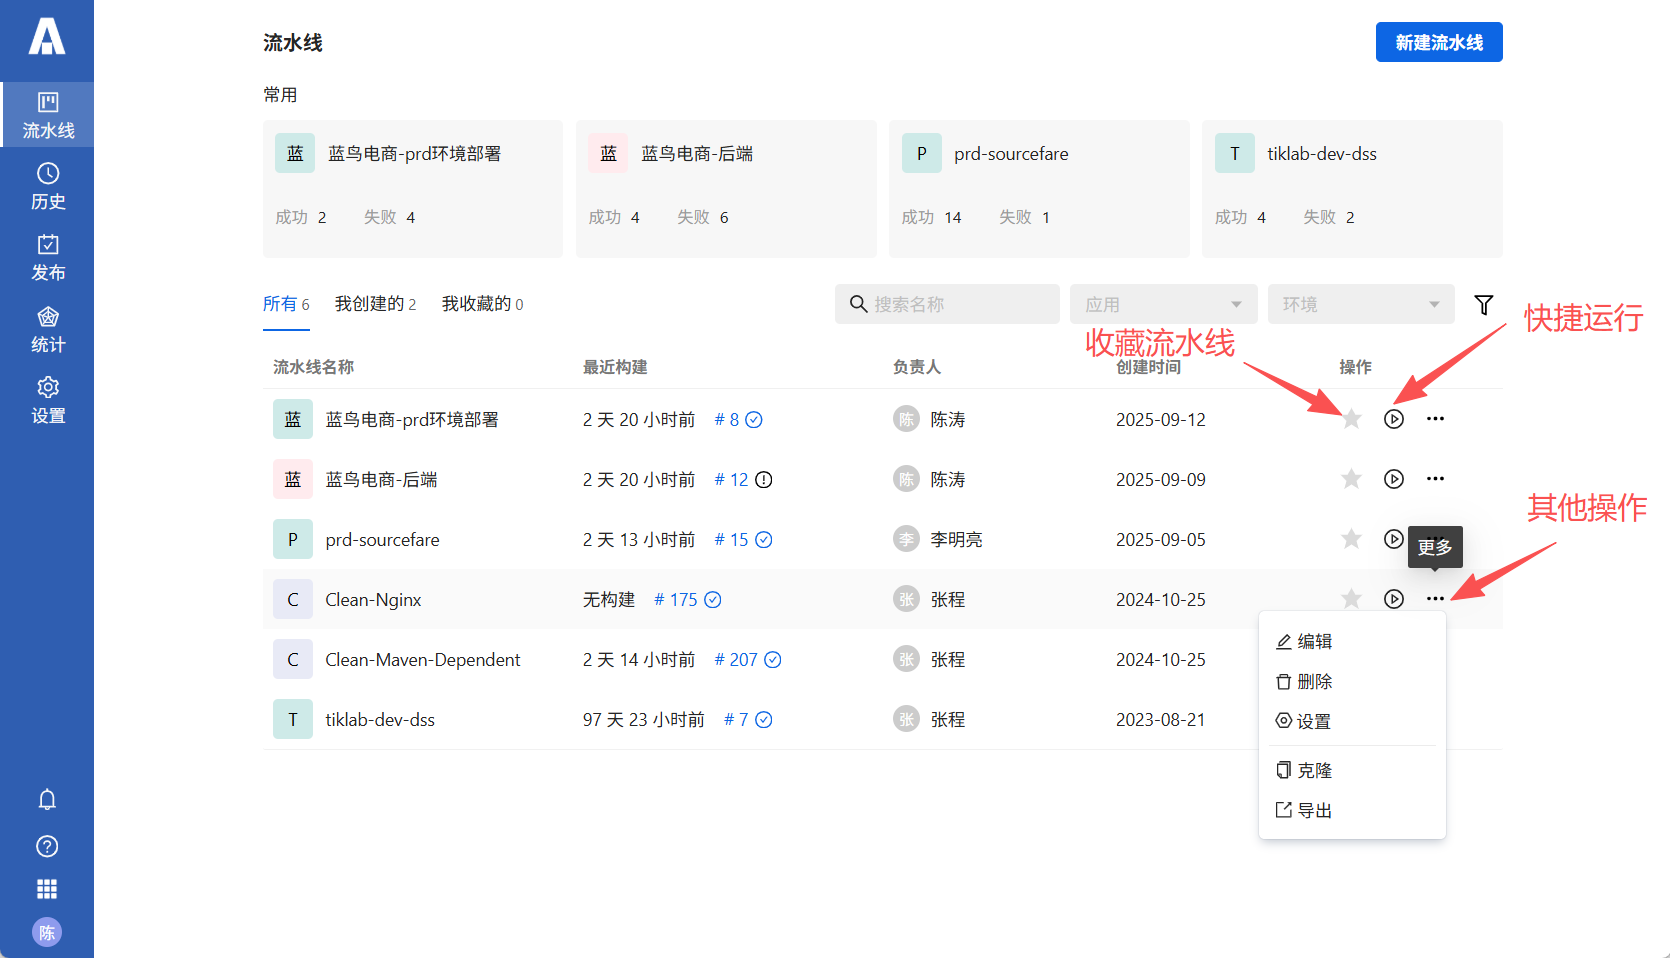The height and width of the screenshot is (958, 1670).
Task: Favorite the tiklab-dev-dss pipeline star
Action: [1351, 718]
